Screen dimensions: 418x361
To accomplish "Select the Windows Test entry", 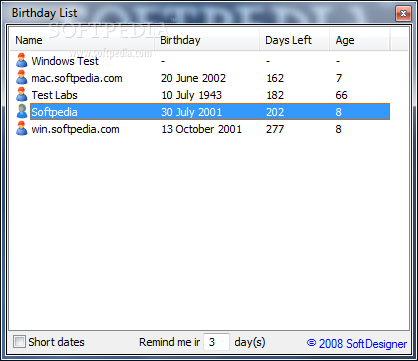I will (65, 61).
